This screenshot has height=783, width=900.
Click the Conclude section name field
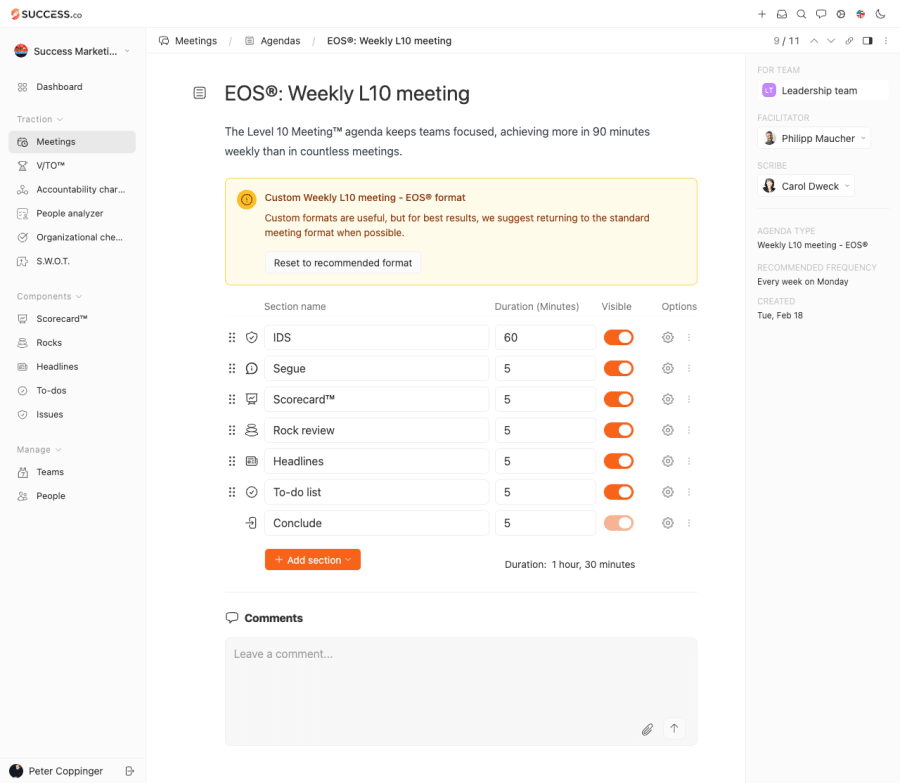coord(377,523)
